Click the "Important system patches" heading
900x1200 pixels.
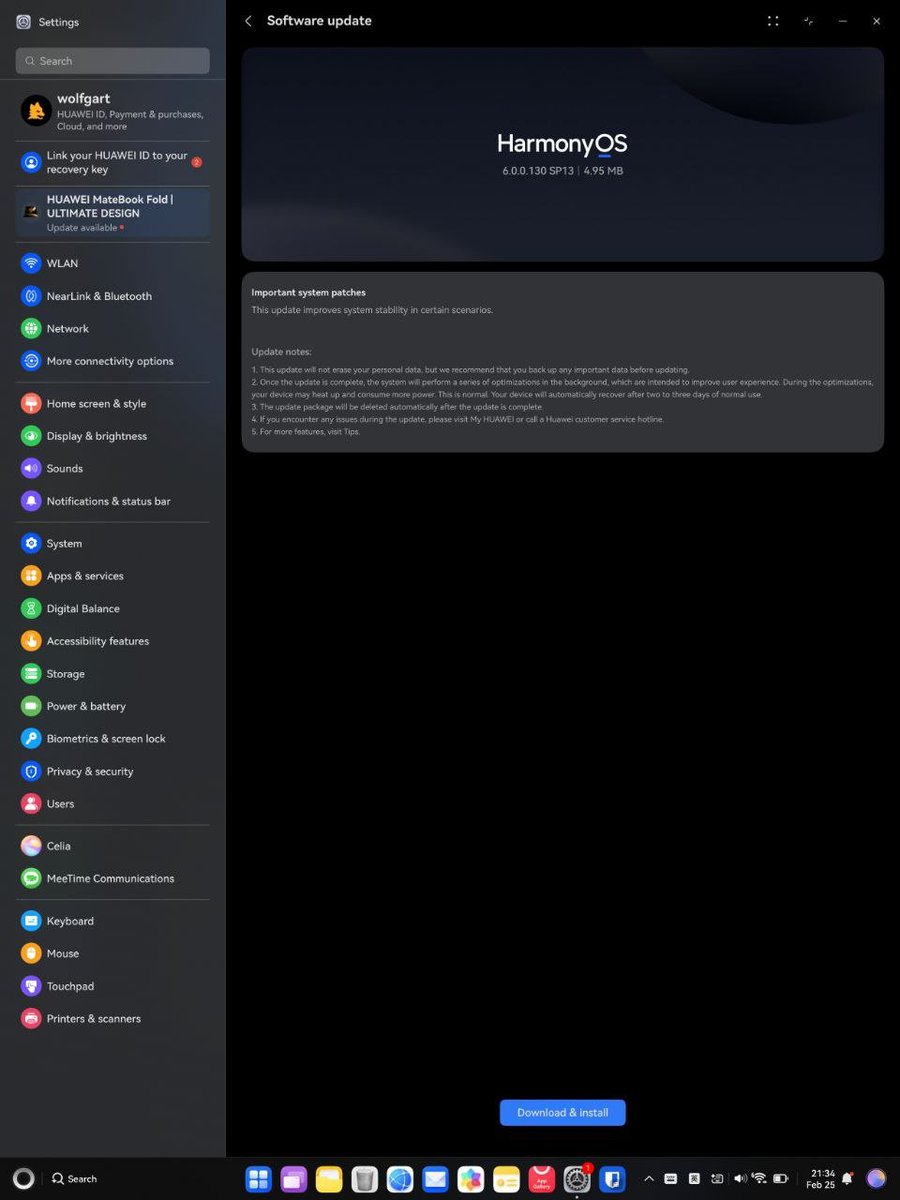point(308,293)
